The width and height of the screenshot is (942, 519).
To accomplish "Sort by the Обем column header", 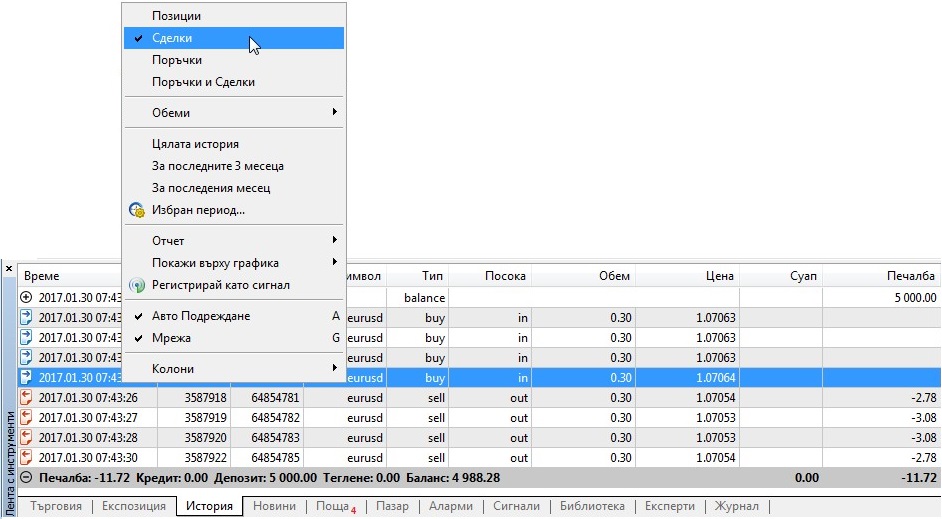I will point(583,276).
